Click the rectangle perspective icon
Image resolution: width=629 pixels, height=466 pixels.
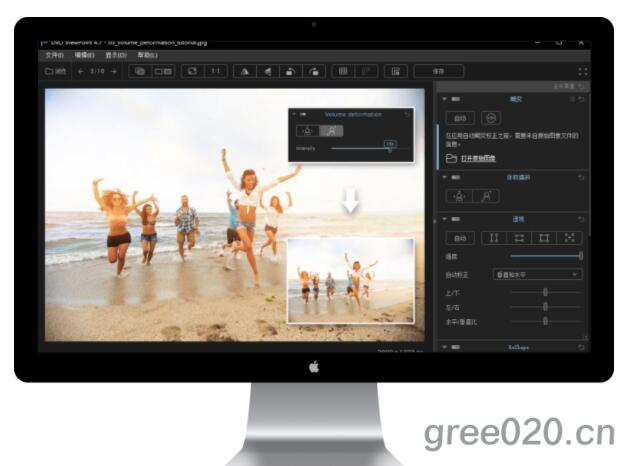click(544, 238)
